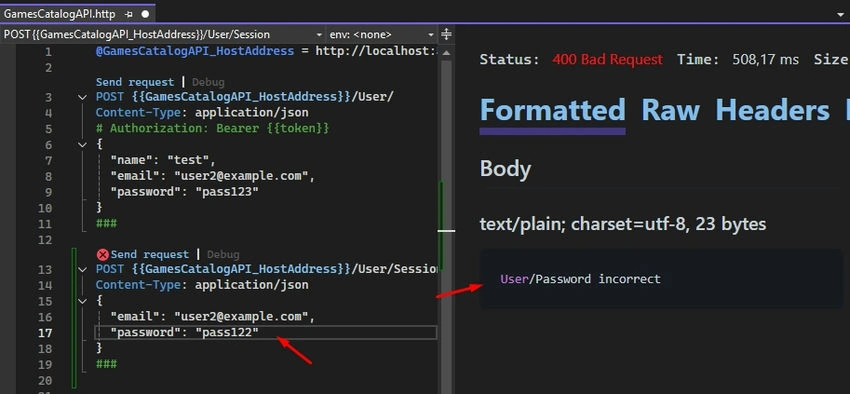Collapse the JSON body starting at line 15

(x=82, y=301)
